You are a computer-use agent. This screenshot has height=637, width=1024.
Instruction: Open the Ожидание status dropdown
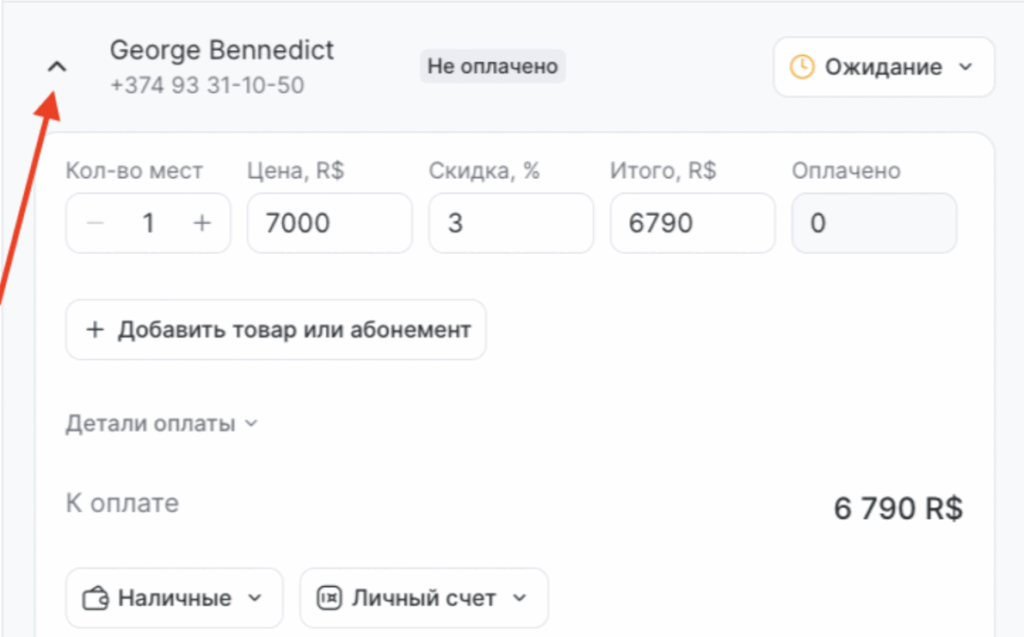tap(884, 67)
